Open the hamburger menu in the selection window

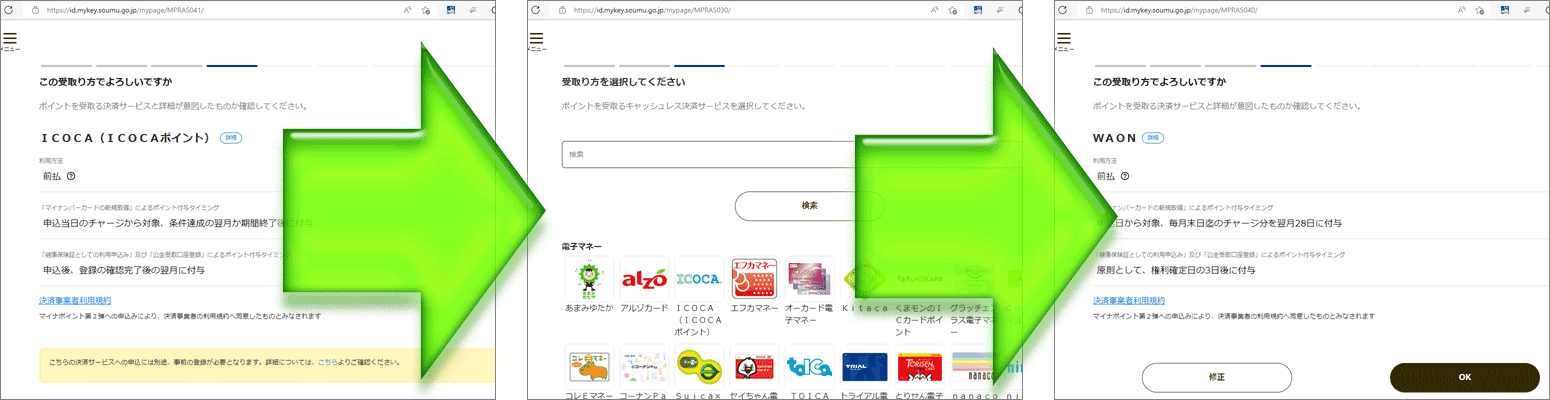[x=536, y=39]
